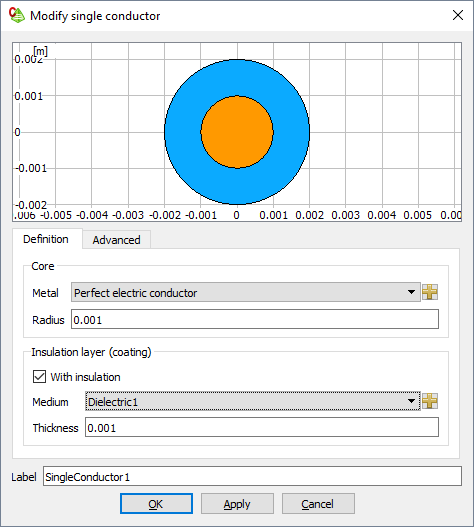Image resolution: width=474 pixels, height=527 pixels.
Task: Click the insulation Thickness input field
Action: point(262,428)
